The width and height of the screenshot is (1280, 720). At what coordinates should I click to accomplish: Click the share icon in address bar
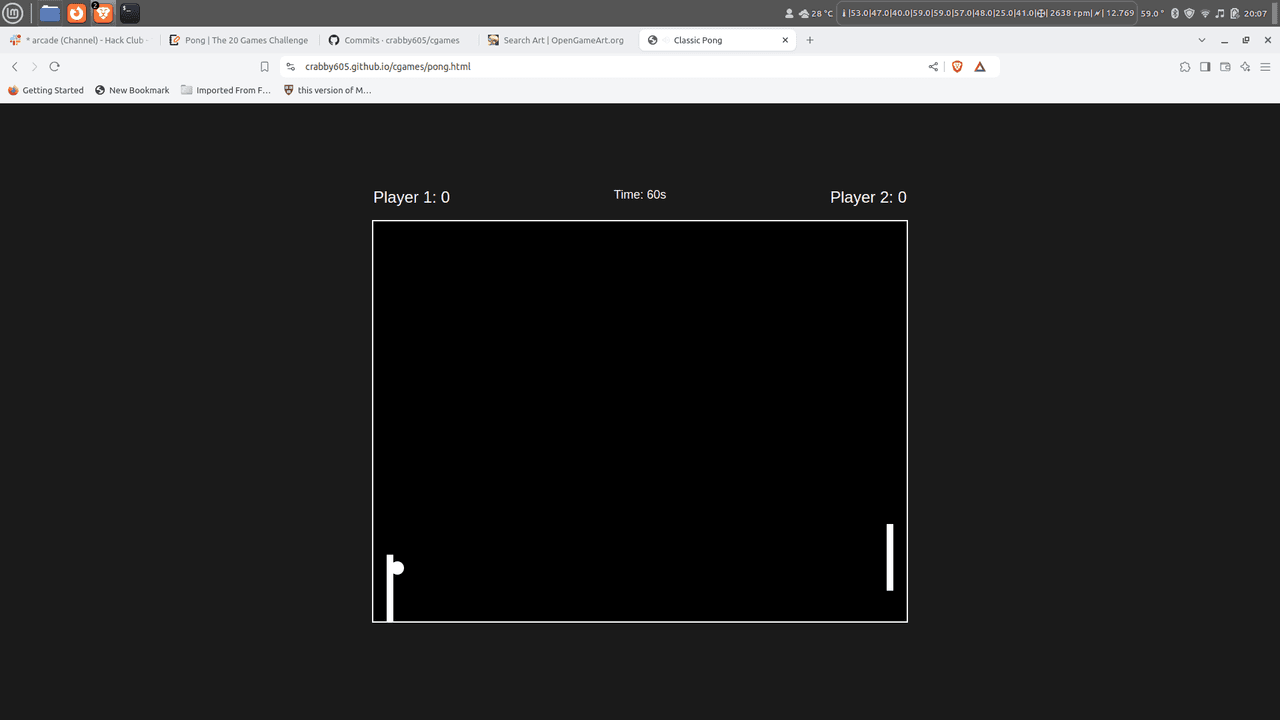(933, 67)
